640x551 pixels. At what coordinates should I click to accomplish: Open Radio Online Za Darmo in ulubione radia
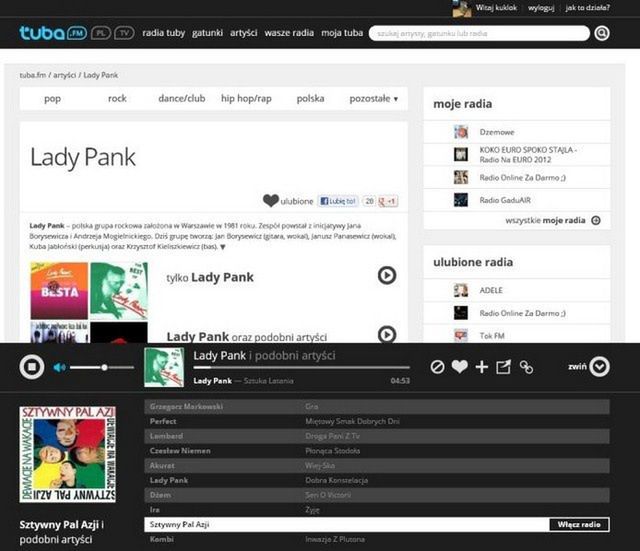[522, 313]
